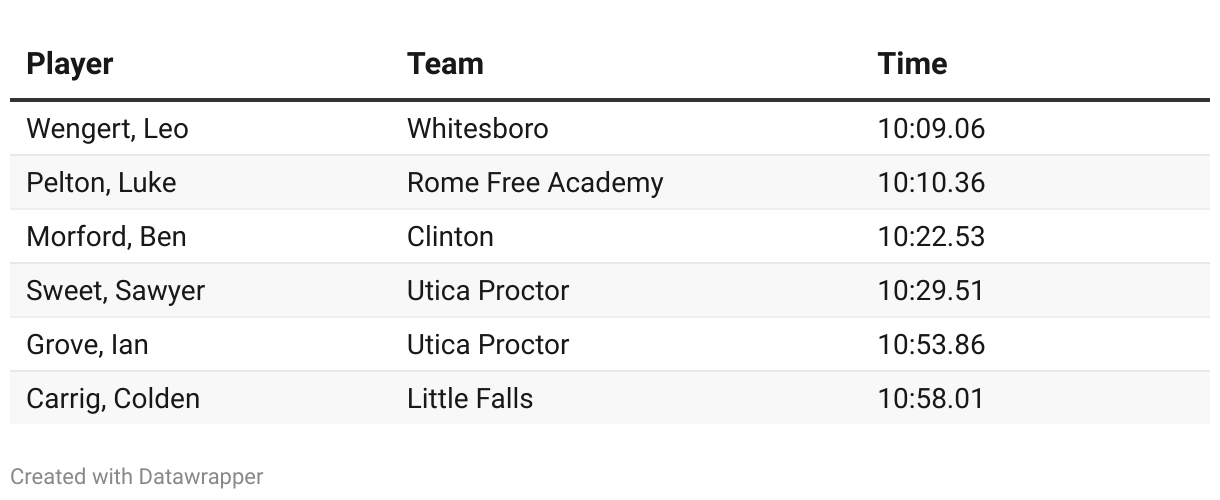Screen dimensions: 1220x500
Task: Open the Created with Datawrapper link
Action: pos(137,477)
